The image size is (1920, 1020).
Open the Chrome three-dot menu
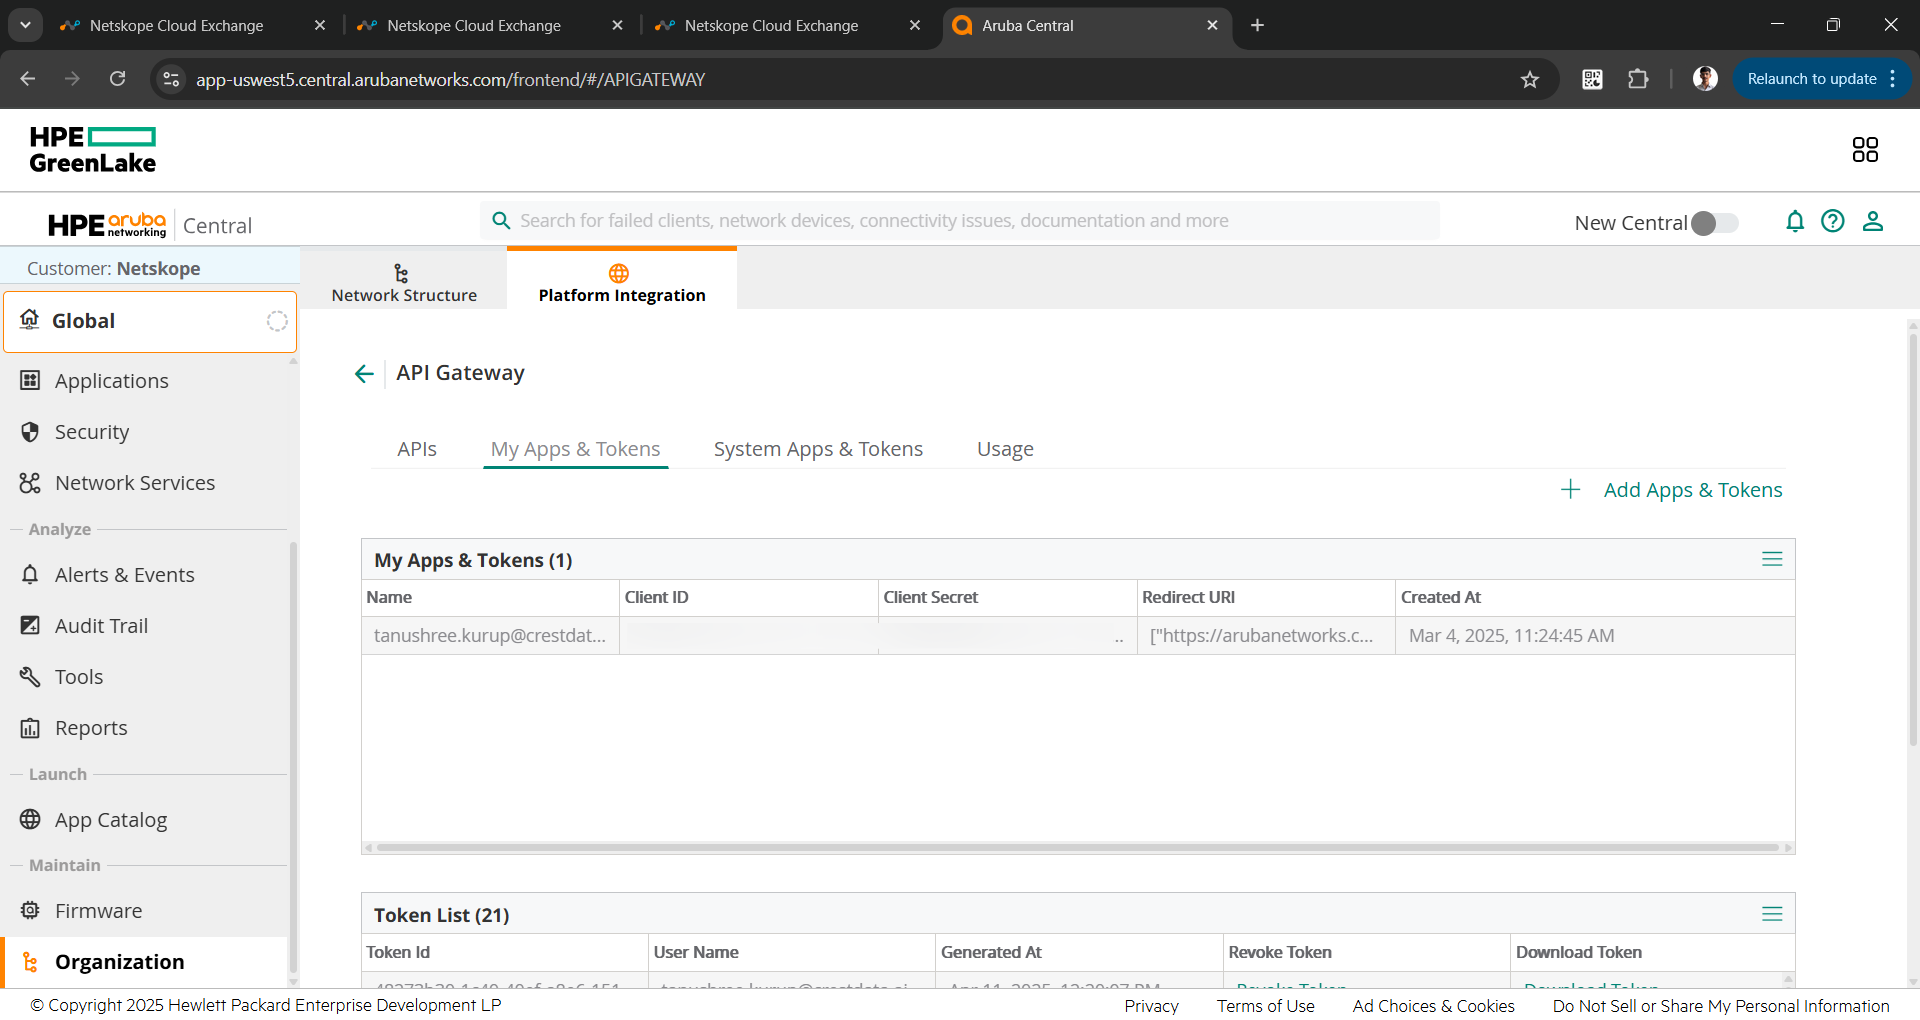pyautogui.click(x=1893, y=79)
